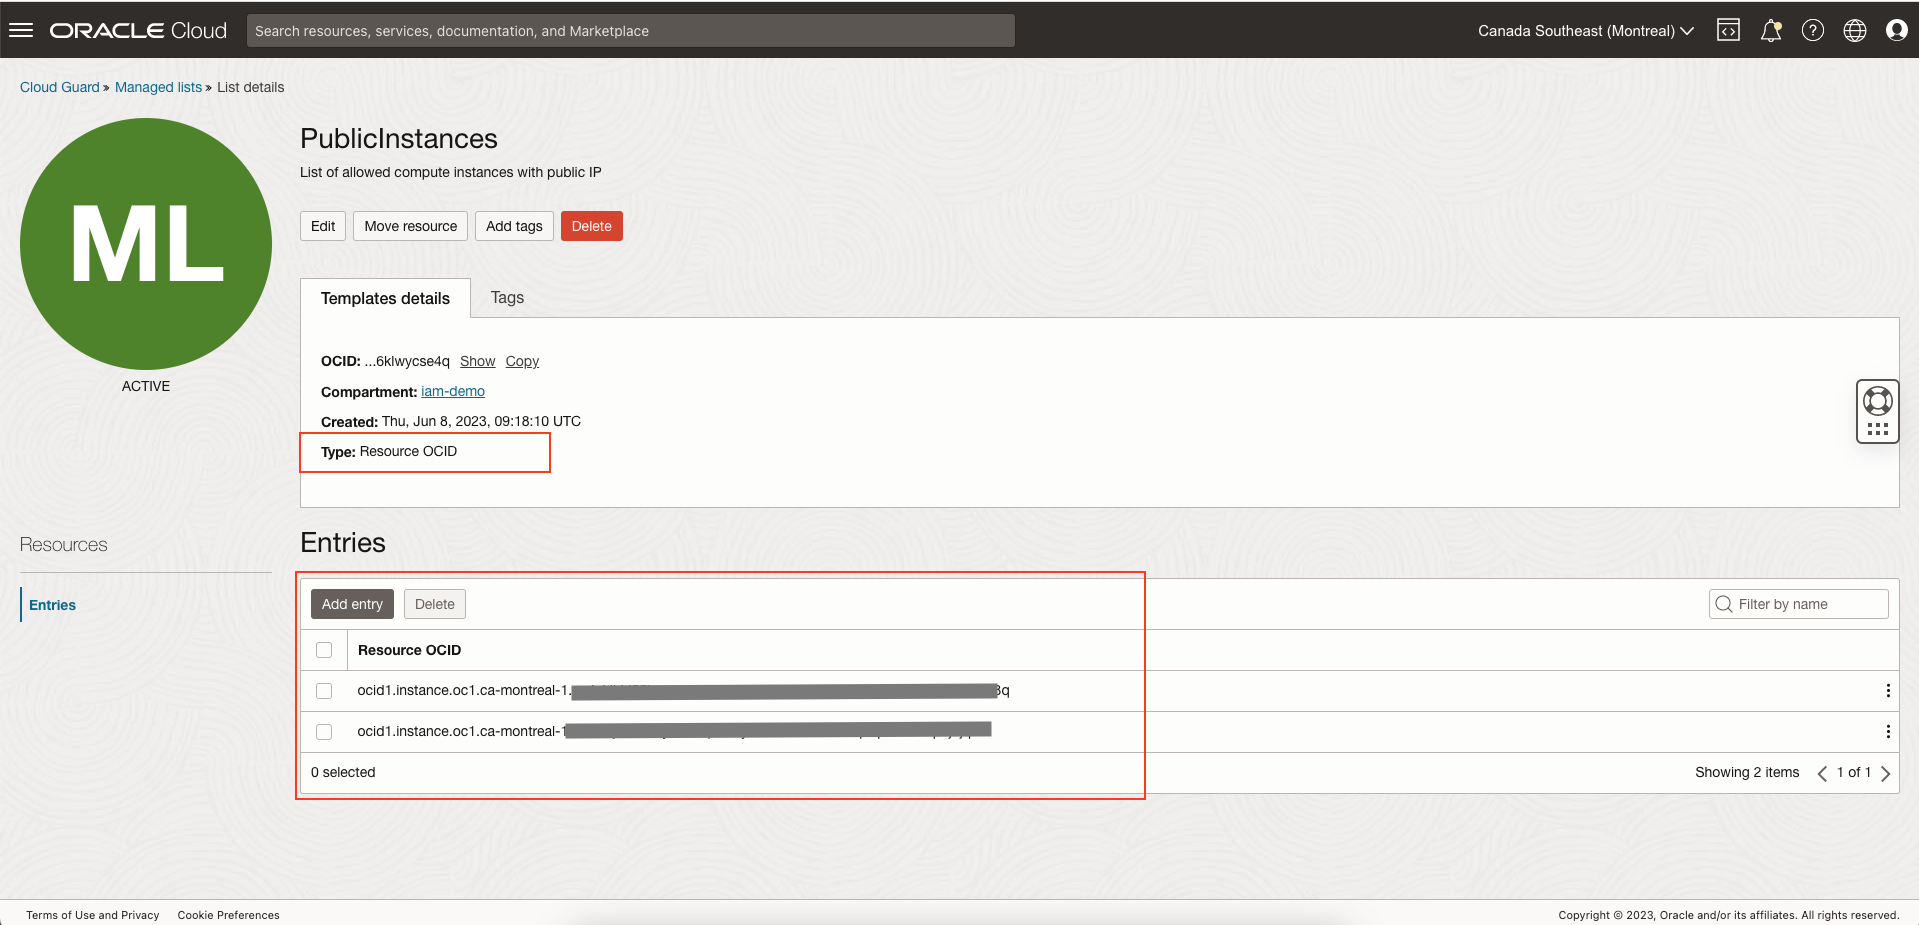Go to previous page of entries
The height and width of the screenshot is (925, 1919).
1822,773
